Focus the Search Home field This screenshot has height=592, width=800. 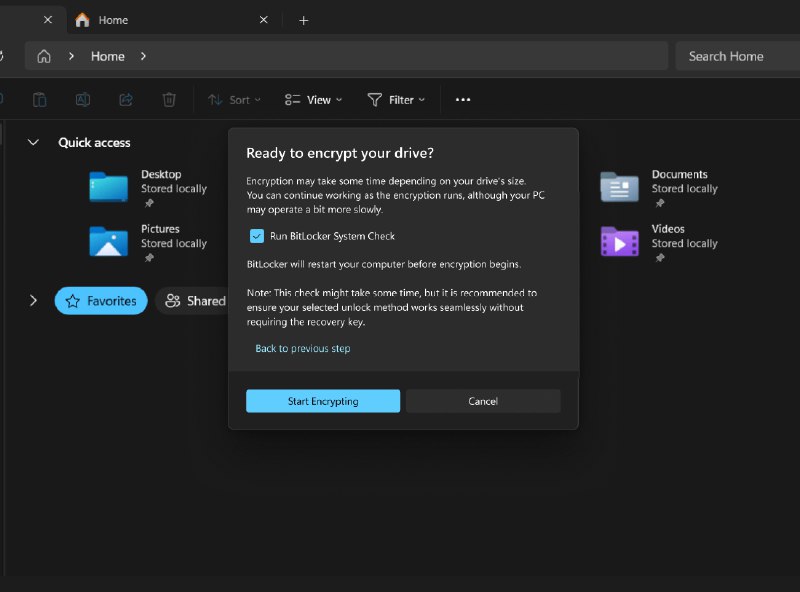(738, 56)
